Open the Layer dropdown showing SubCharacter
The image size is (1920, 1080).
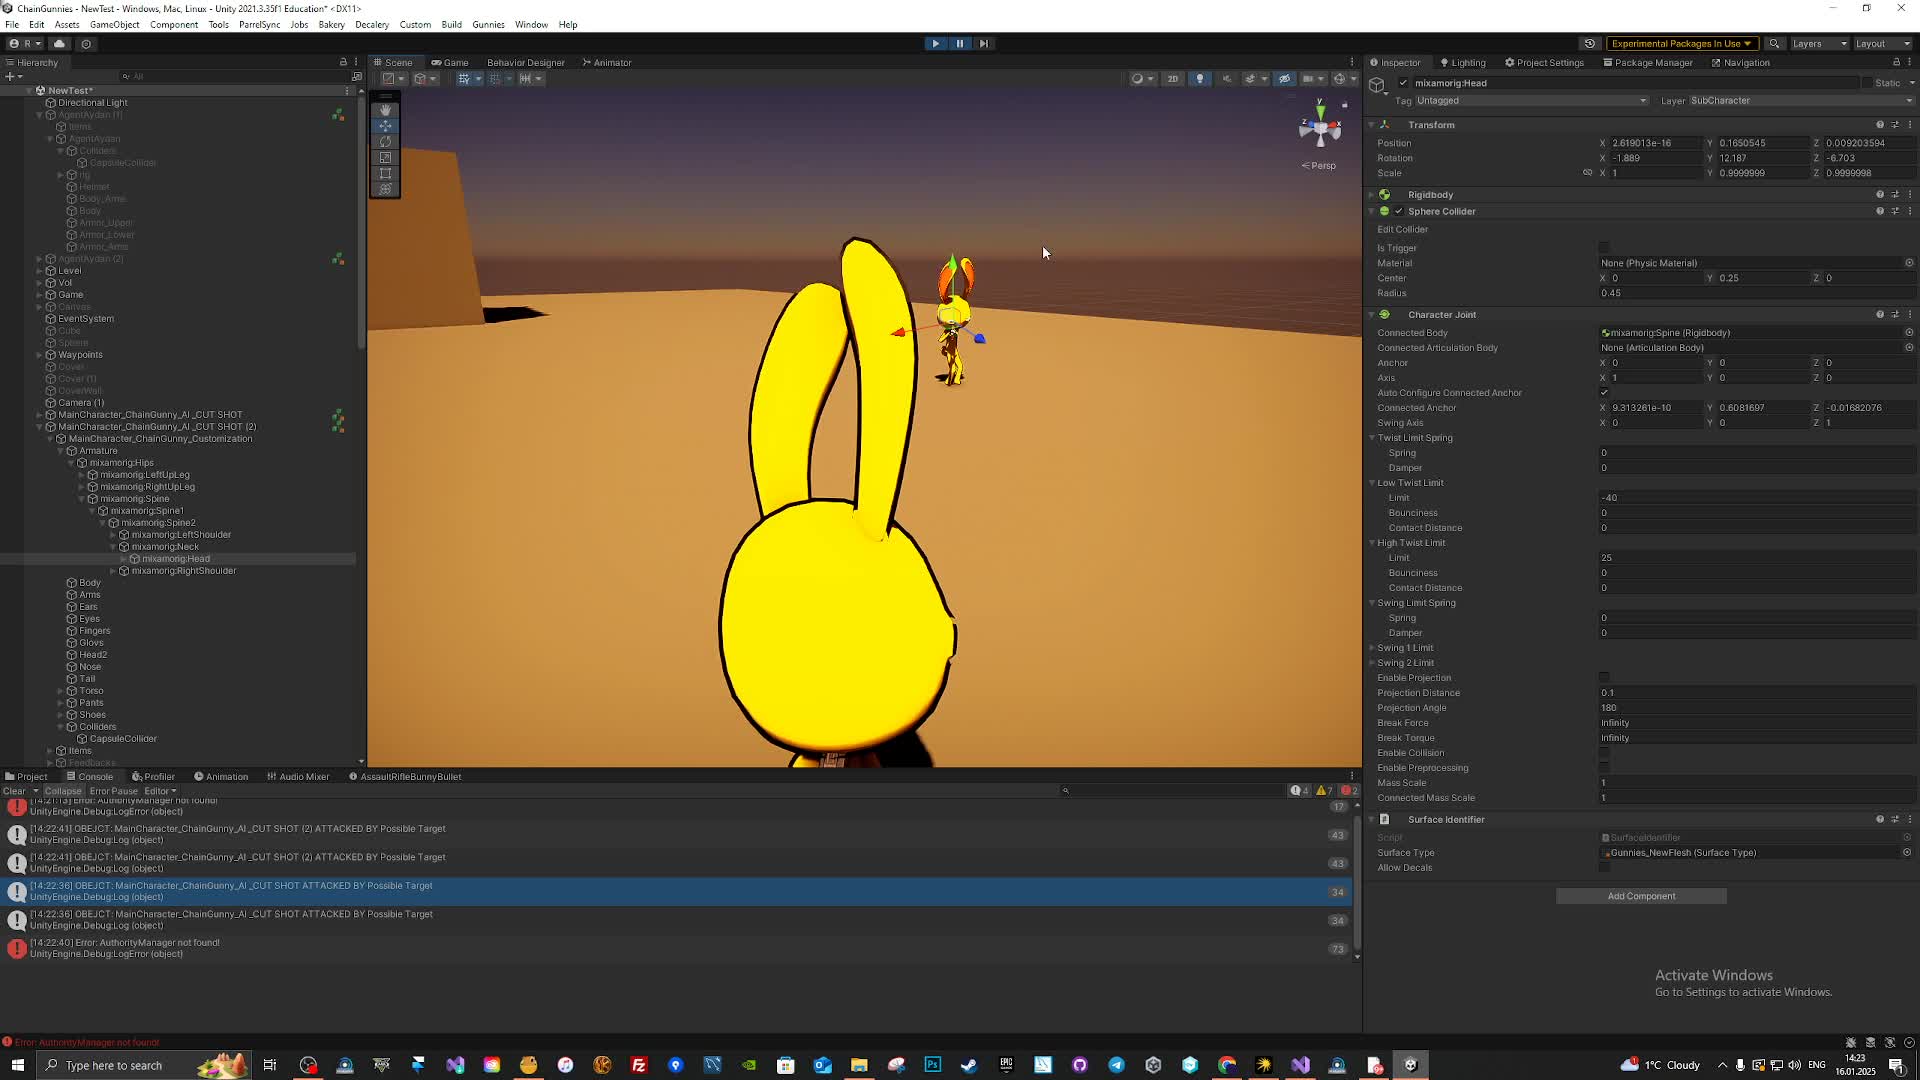(x=1798, y=101)
